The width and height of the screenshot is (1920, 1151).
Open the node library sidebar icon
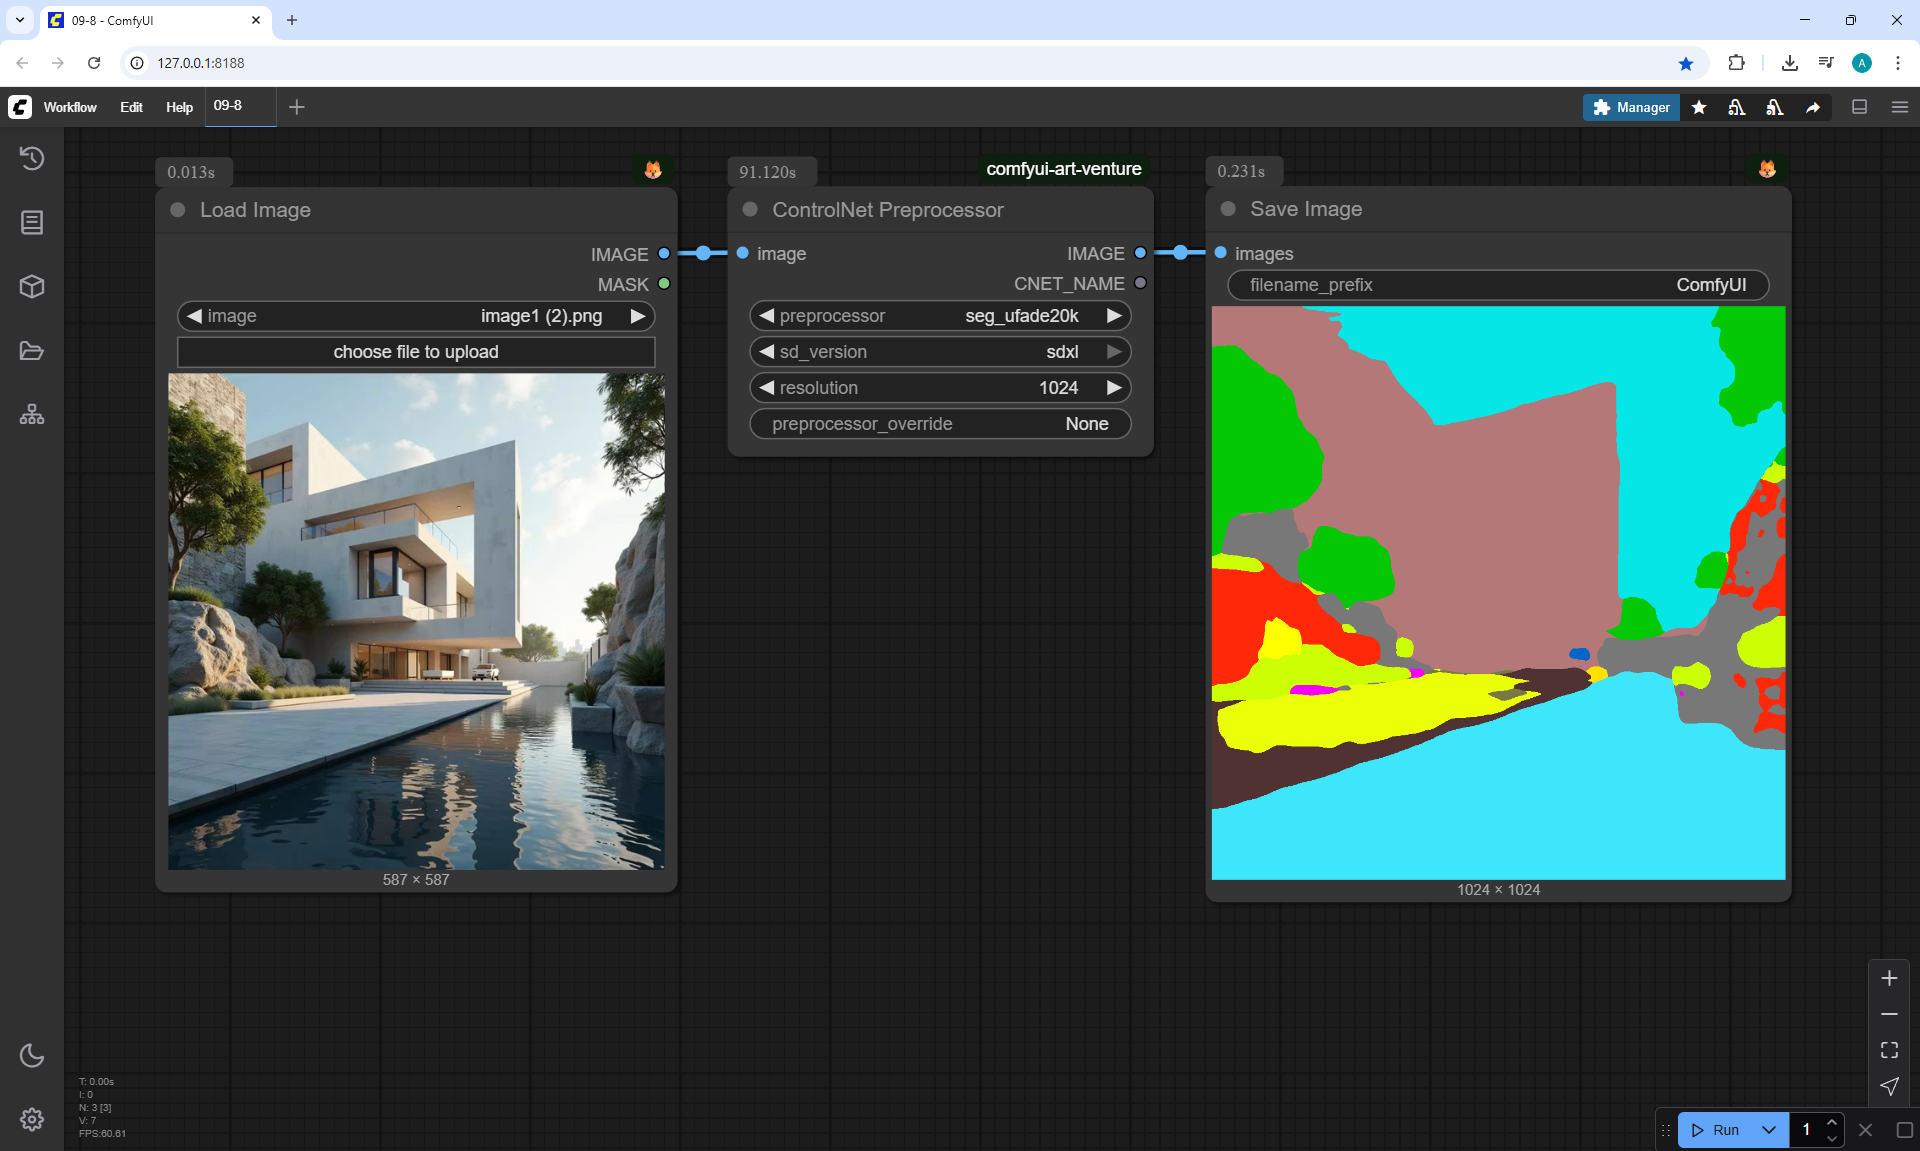coord(32,222)
